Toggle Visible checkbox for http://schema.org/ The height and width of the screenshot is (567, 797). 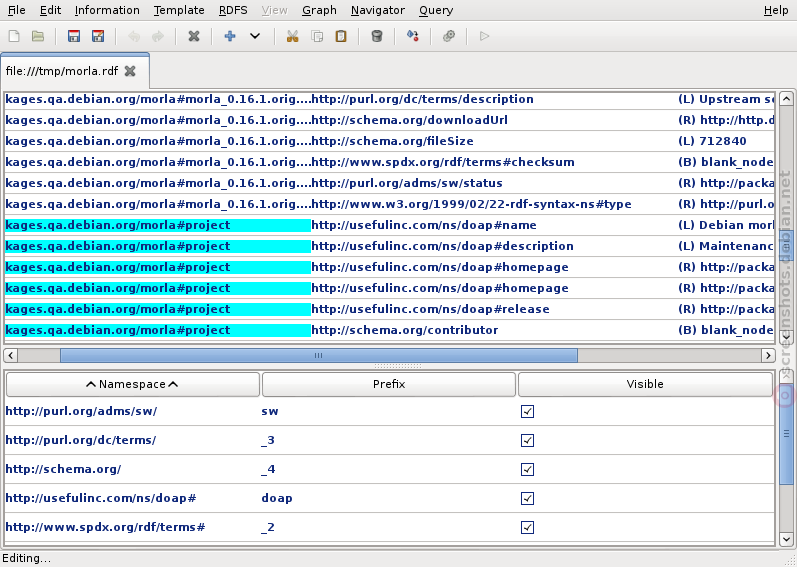tap(528, 469)
